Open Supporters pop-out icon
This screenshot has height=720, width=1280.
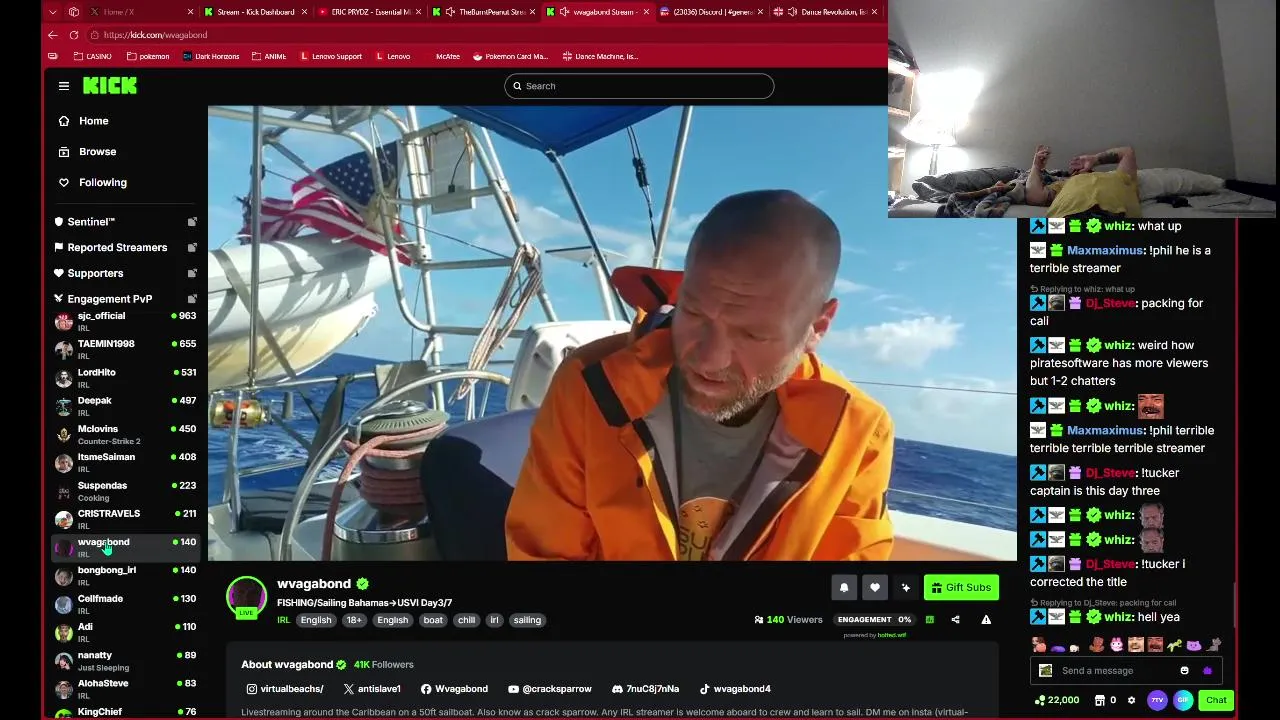pyautogui.click(x=192, y=273)
